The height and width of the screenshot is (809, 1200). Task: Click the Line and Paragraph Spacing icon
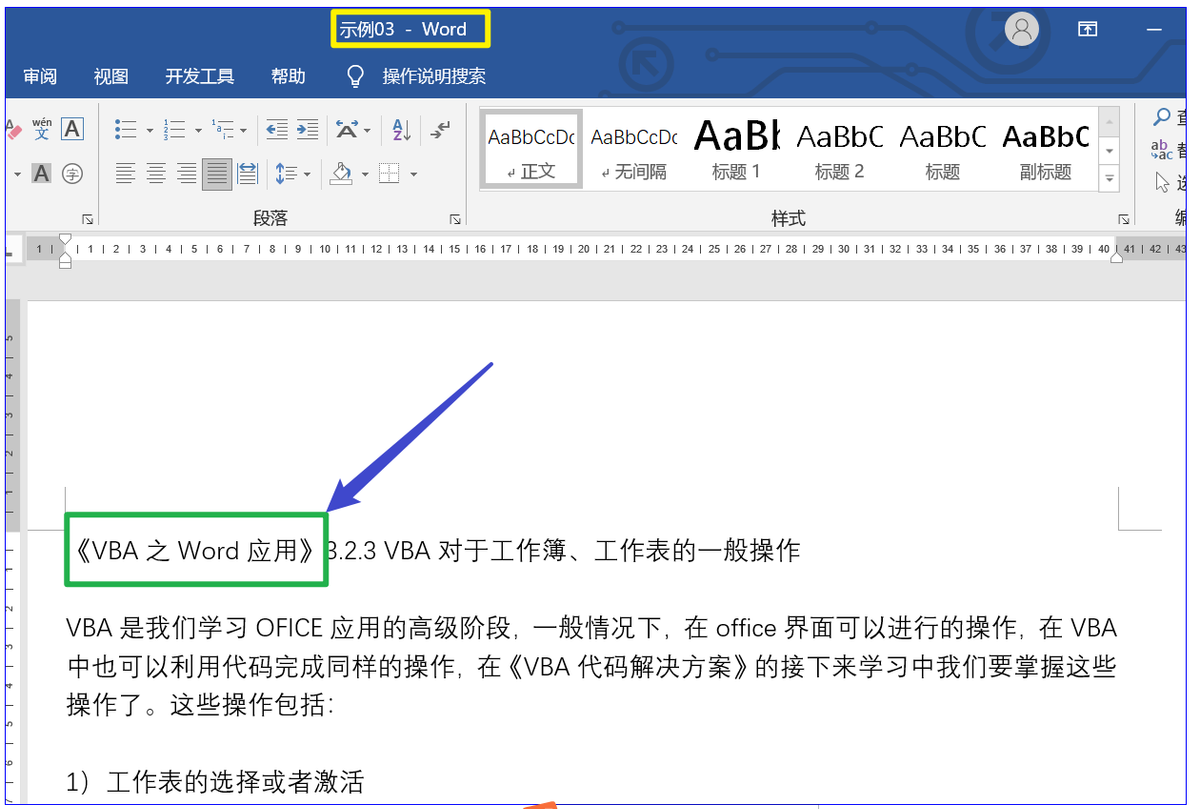pyautogui.click(x=286, y=174)
